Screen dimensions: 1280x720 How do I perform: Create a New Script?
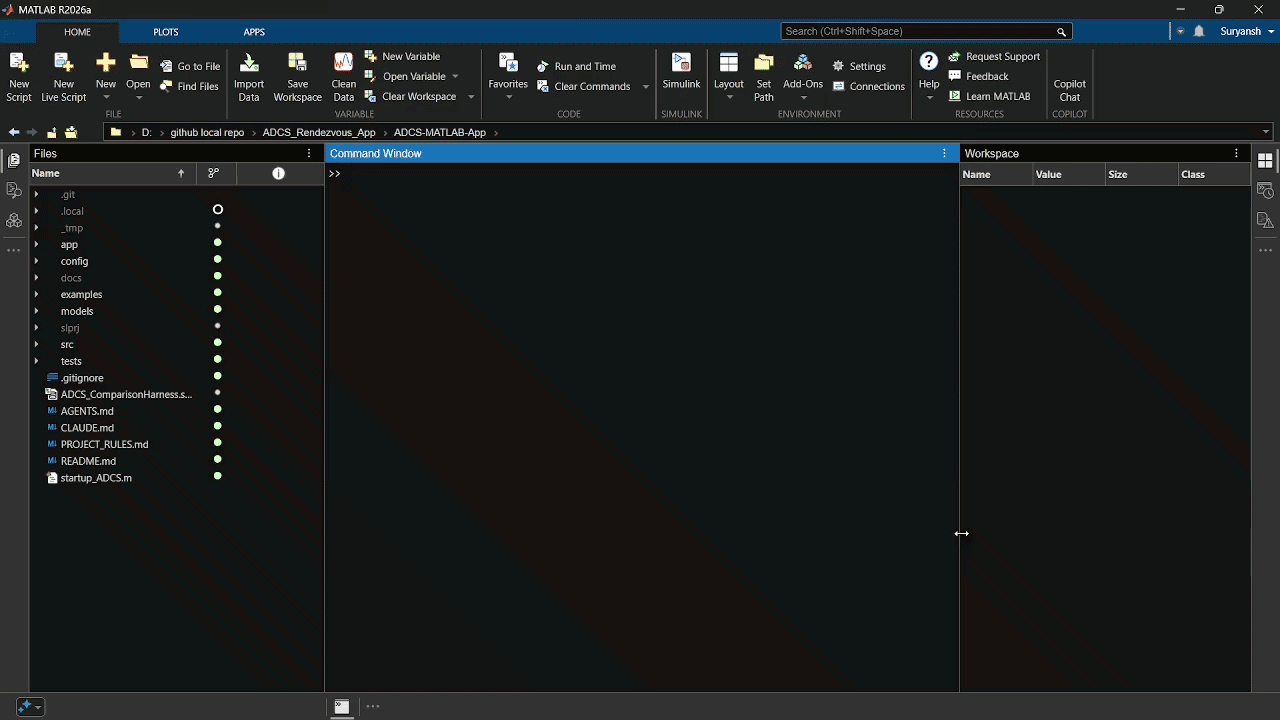pos(19,77)
